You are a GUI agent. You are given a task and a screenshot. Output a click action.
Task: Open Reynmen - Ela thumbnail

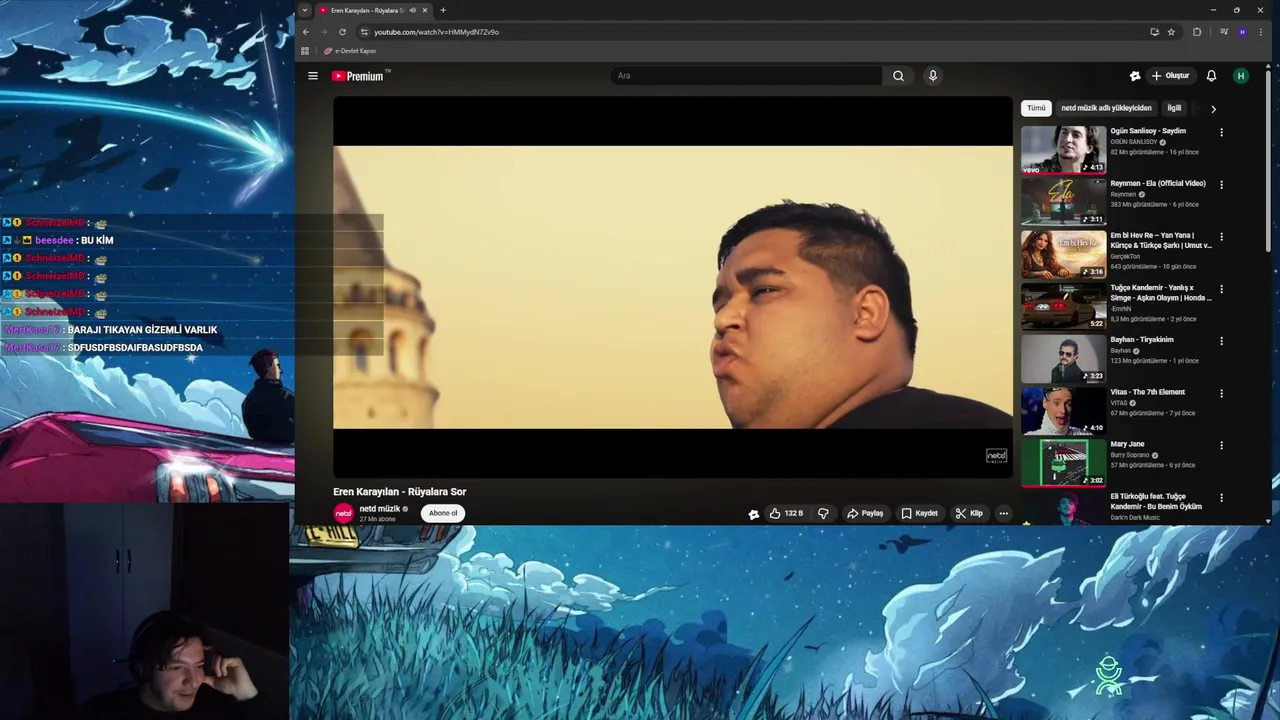point(1063,201)
